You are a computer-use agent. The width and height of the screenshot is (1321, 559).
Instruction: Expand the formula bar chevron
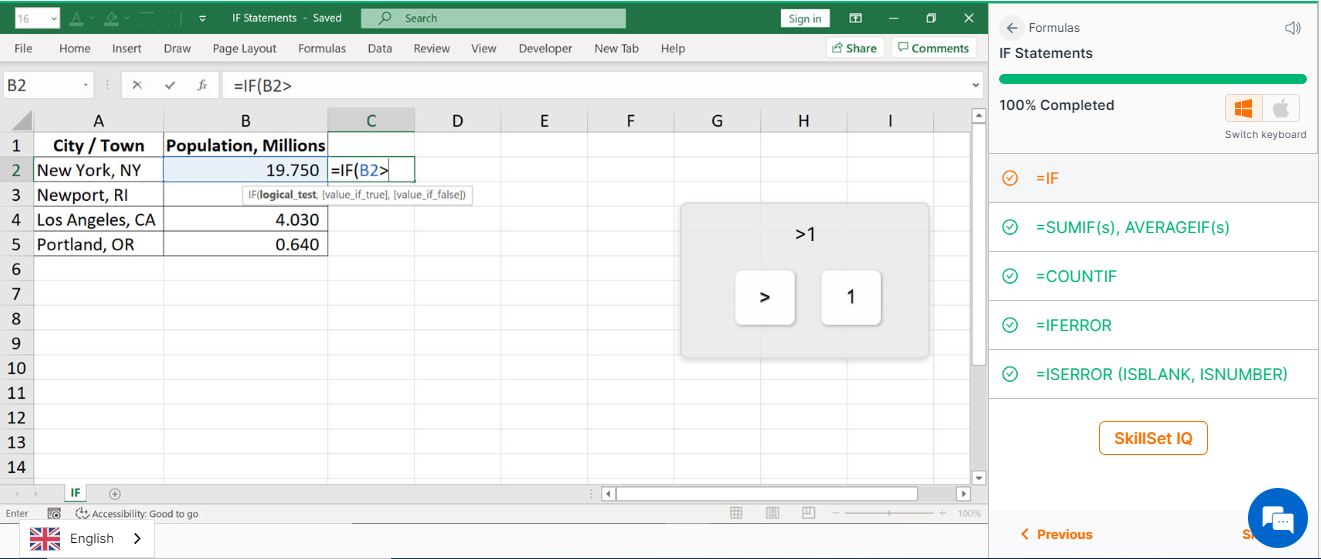(976, 86)
